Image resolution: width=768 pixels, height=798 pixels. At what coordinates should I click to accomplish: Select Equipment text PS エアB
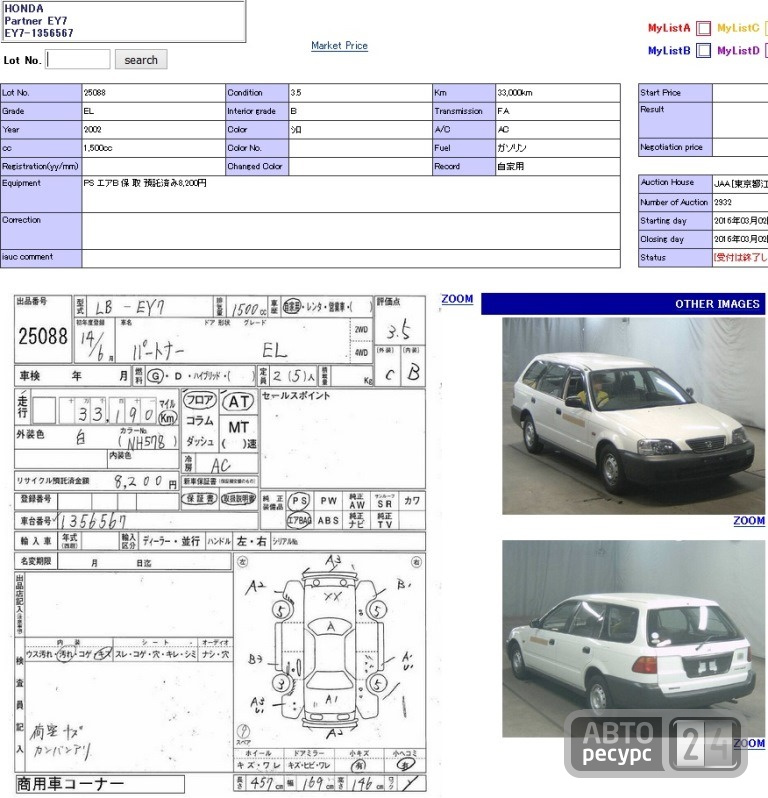point(101,183)
